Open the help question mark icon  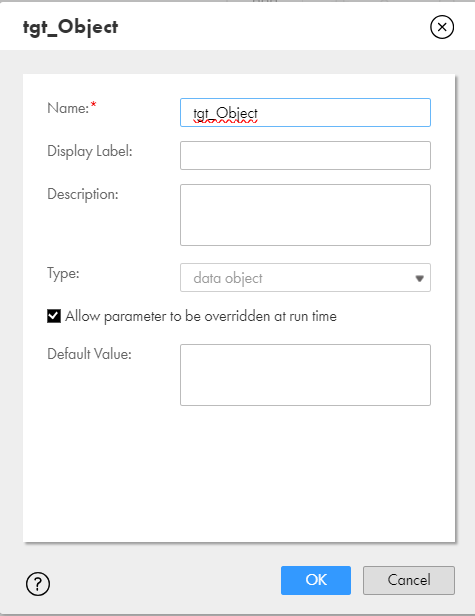[38, 584]
